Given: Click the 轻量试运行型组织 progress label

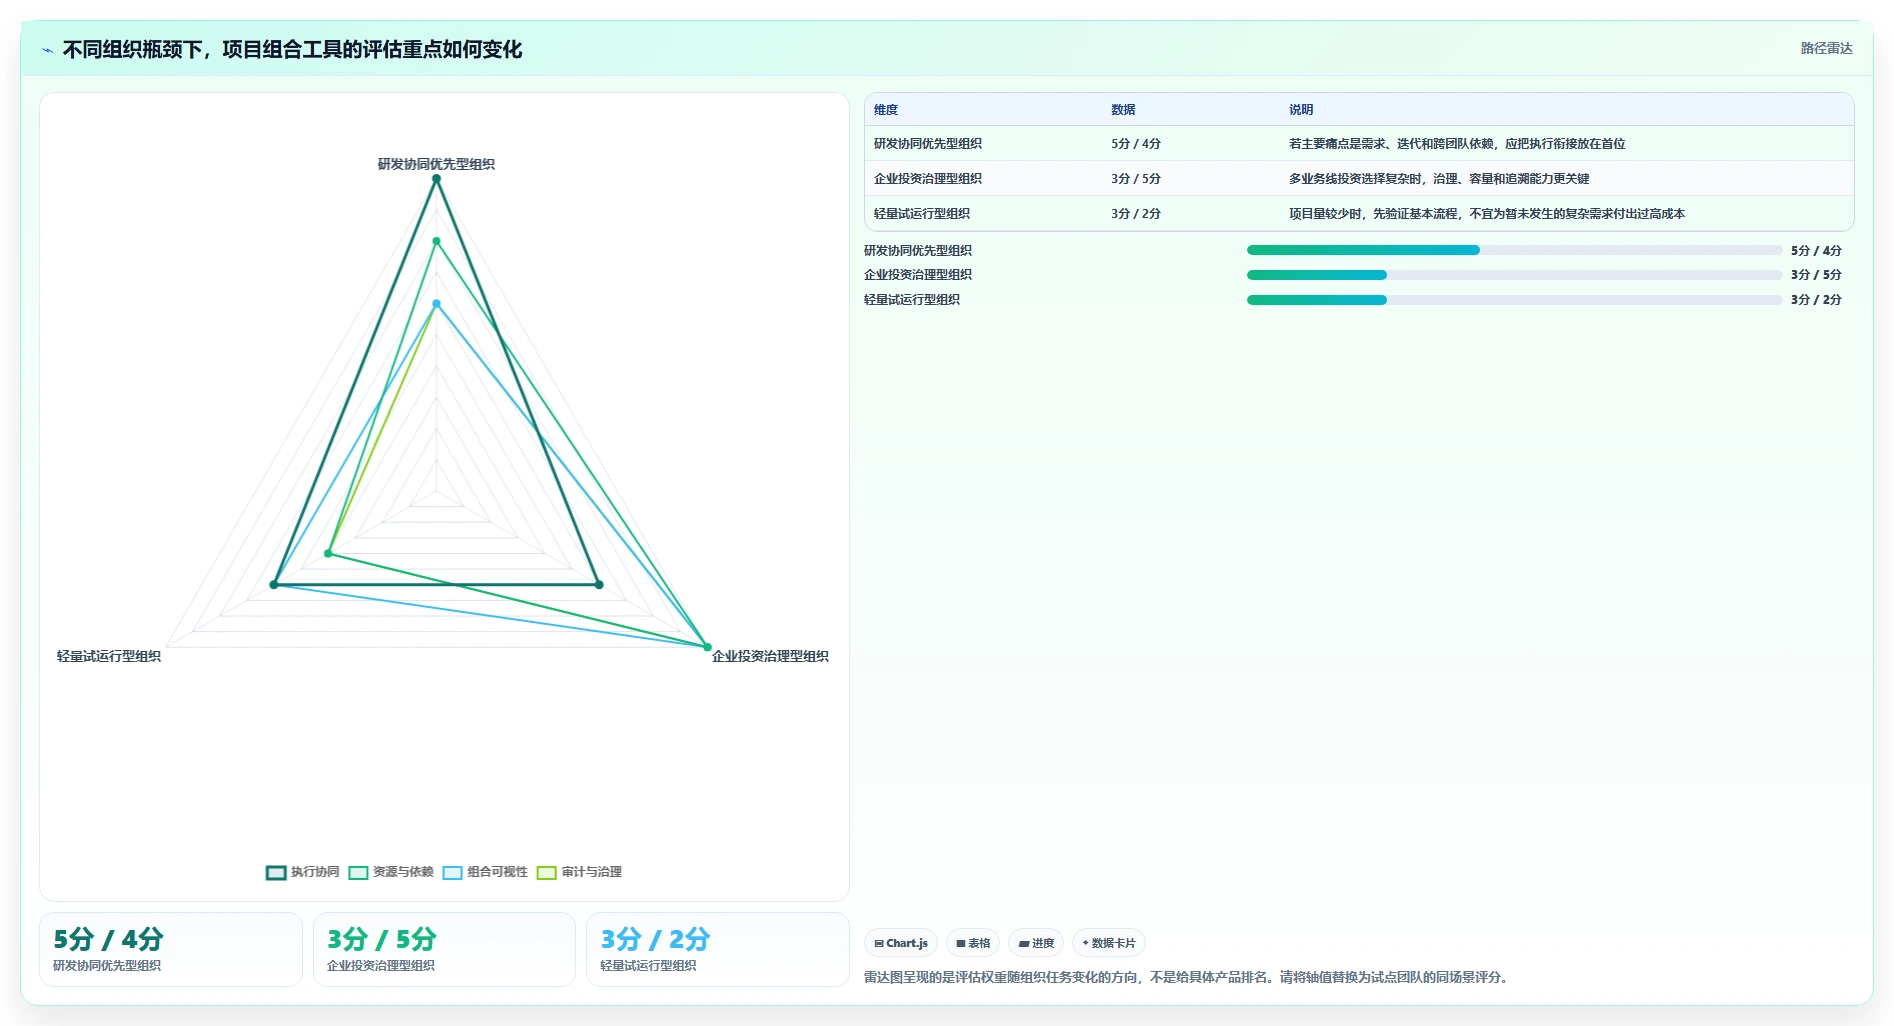Looking at the screenshot, I should (x=912, y=300).
